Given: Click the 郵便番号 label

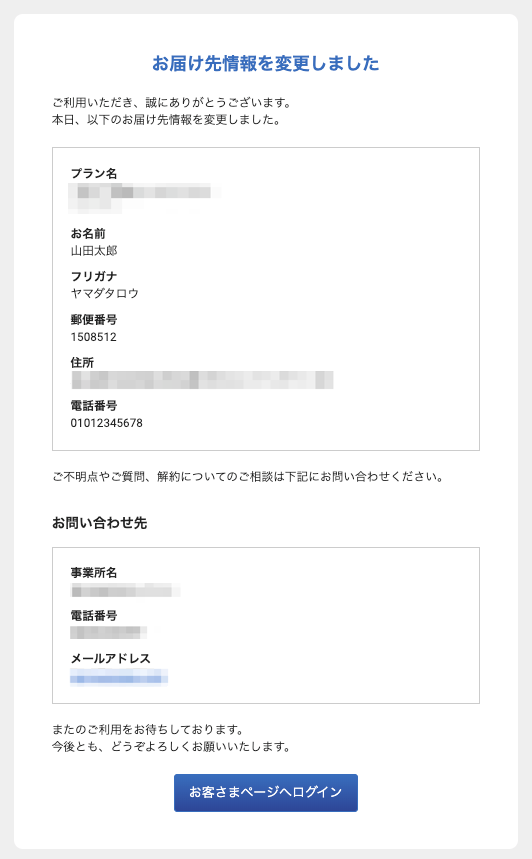Looking at the screenshot, I should tap(94, 320).
